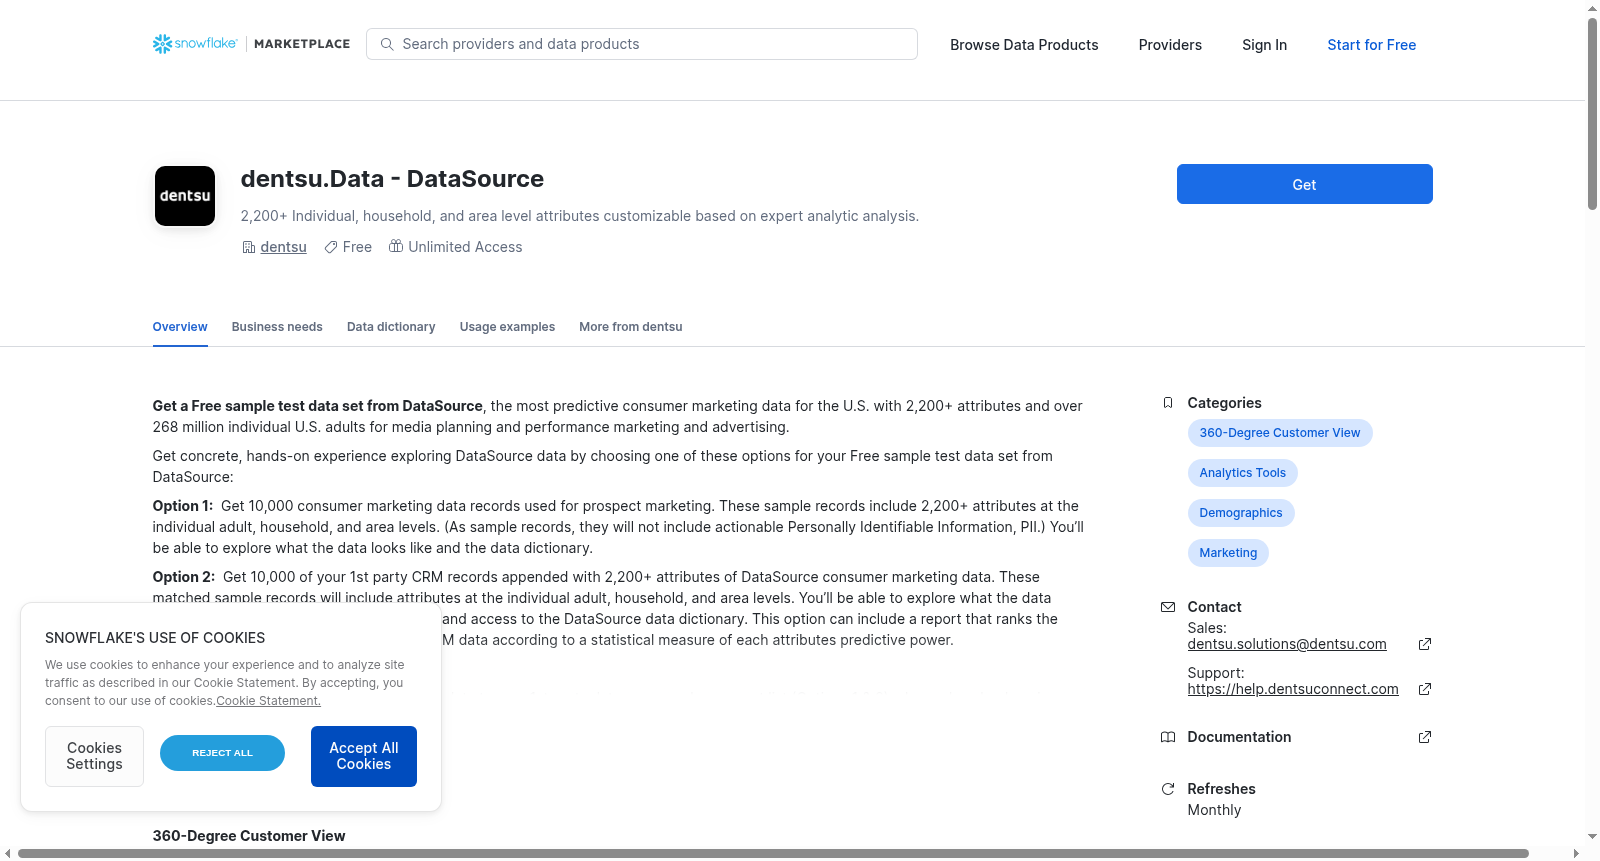Click the building icon beside dentsu

(249, 247)
